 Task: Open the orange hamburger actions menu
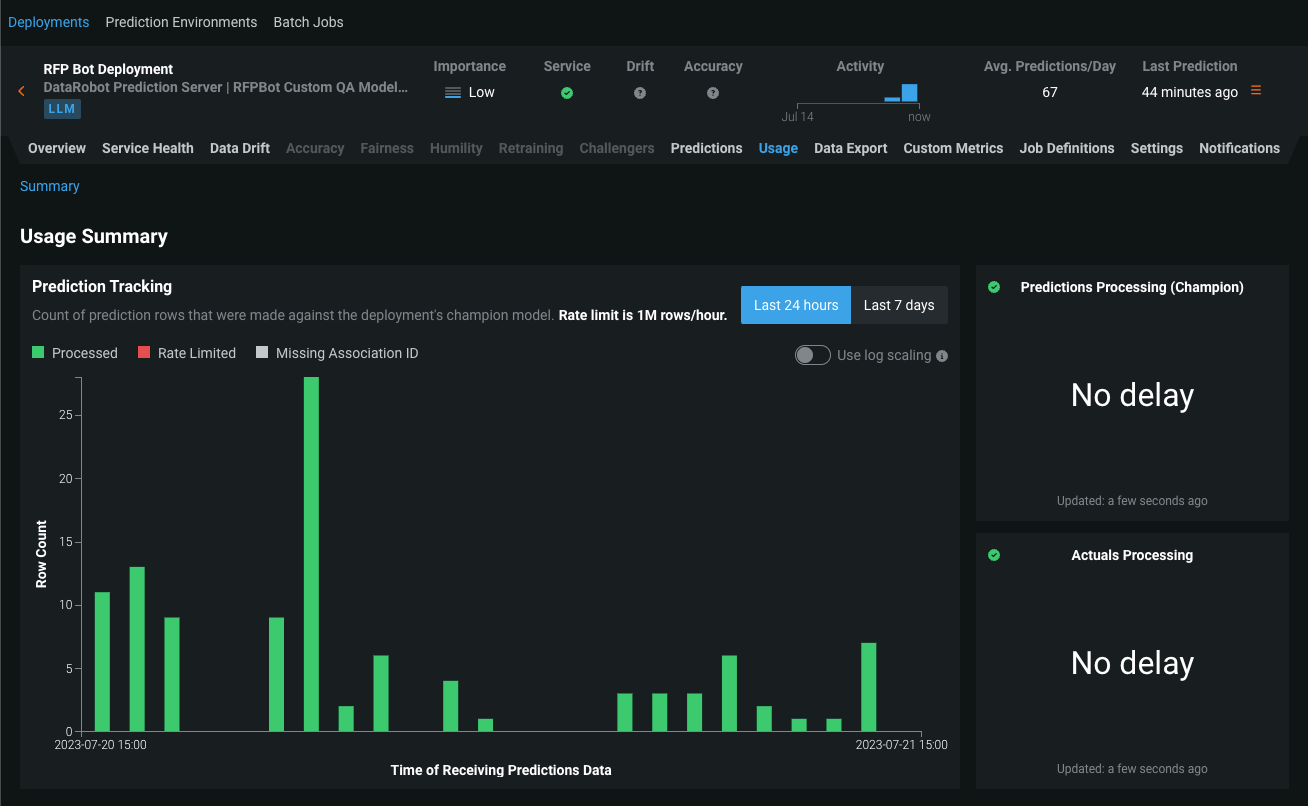[1256, 91]
